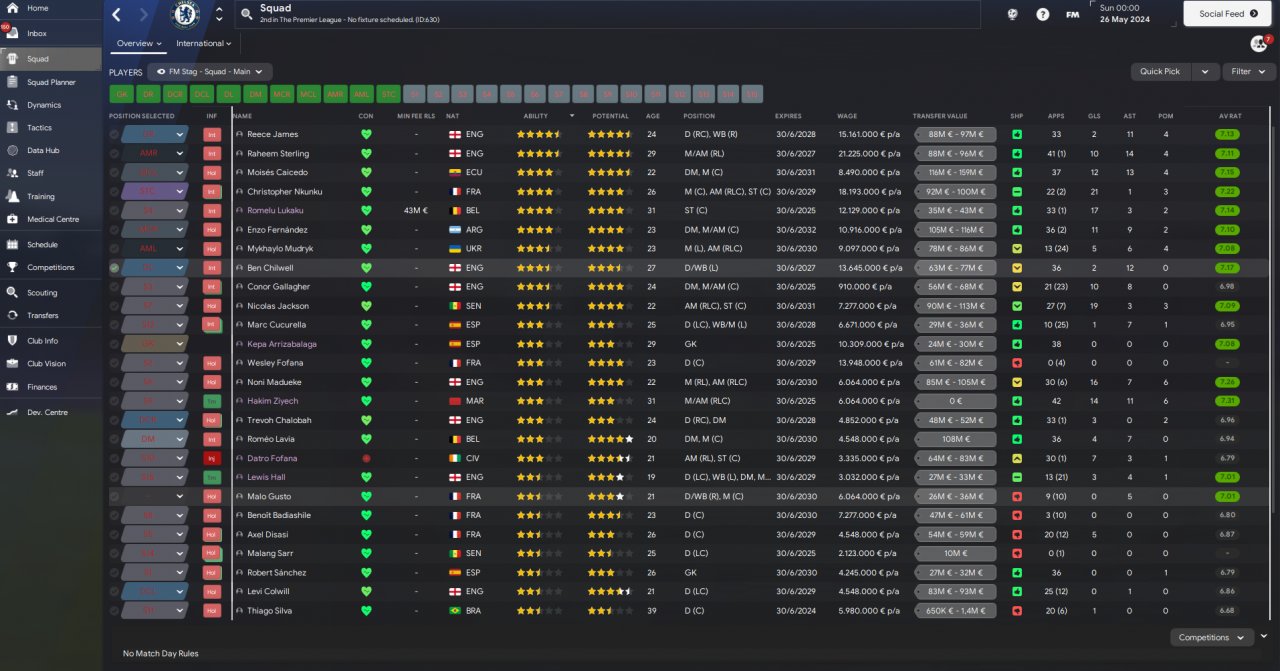
Task: Go to Dynamics screen
Action: pos(50,105)
